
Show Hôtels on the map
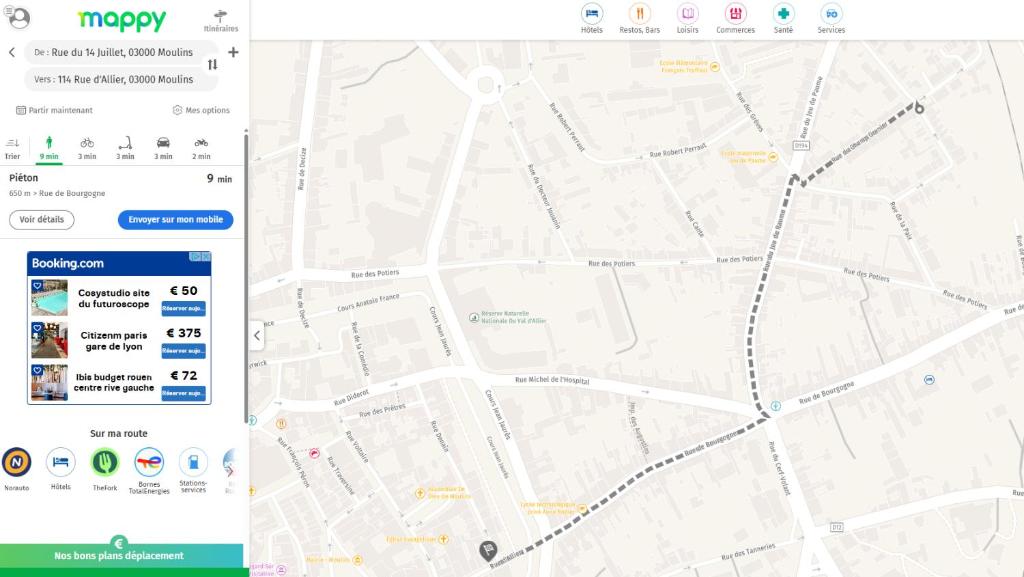pyautogui.click(x=592, y=18)
